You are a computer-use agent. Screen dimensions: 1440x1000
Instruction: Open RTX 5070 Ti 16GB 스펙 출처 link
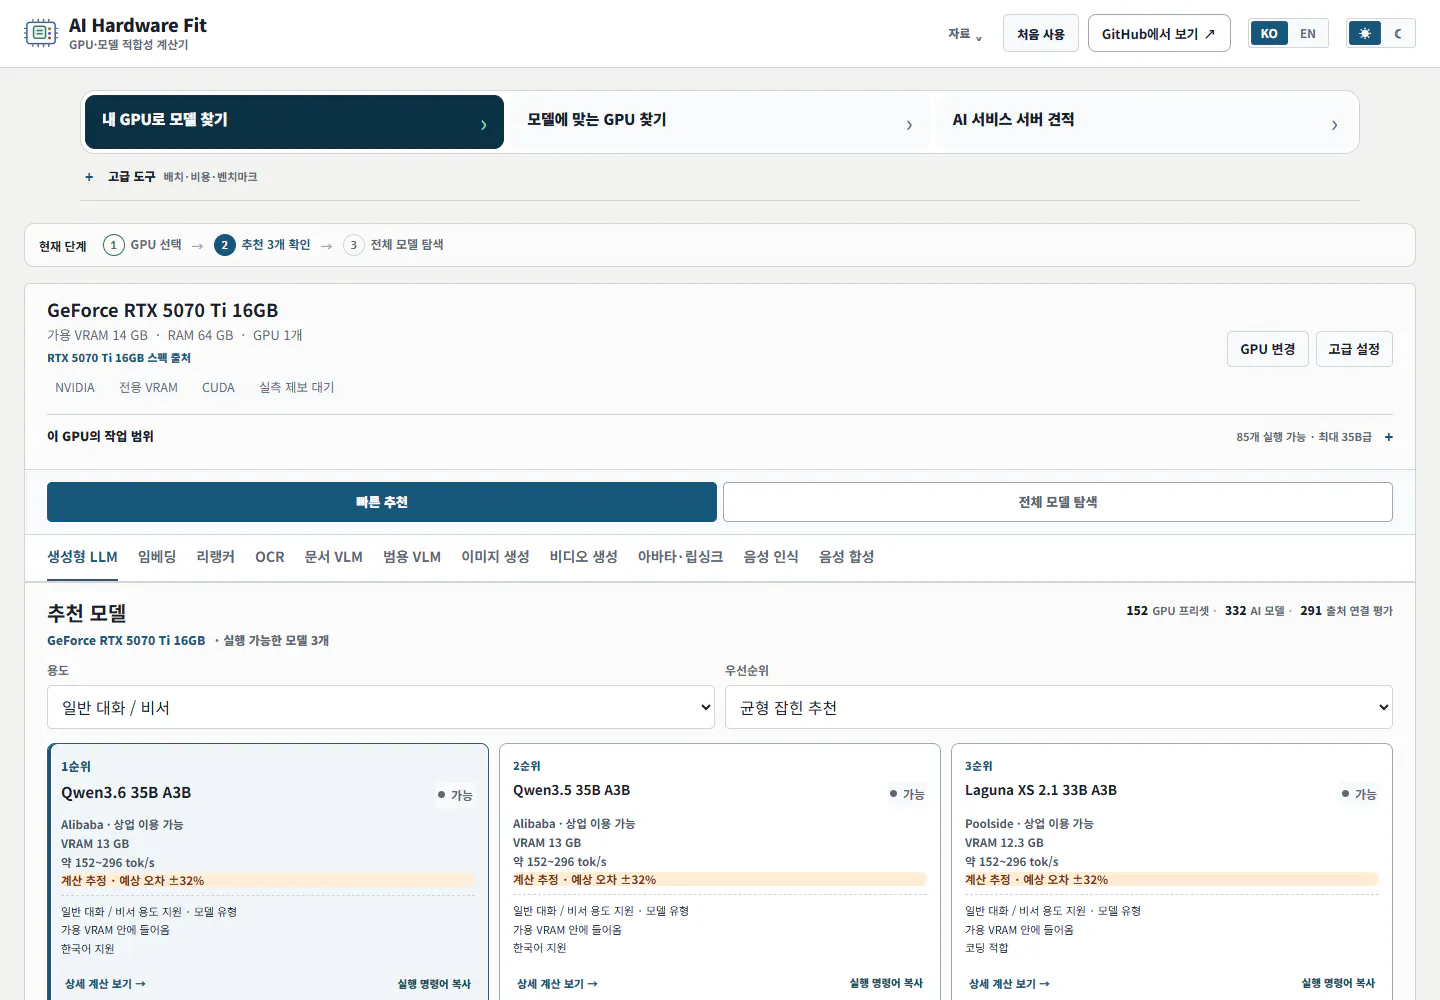pos(119,358)
